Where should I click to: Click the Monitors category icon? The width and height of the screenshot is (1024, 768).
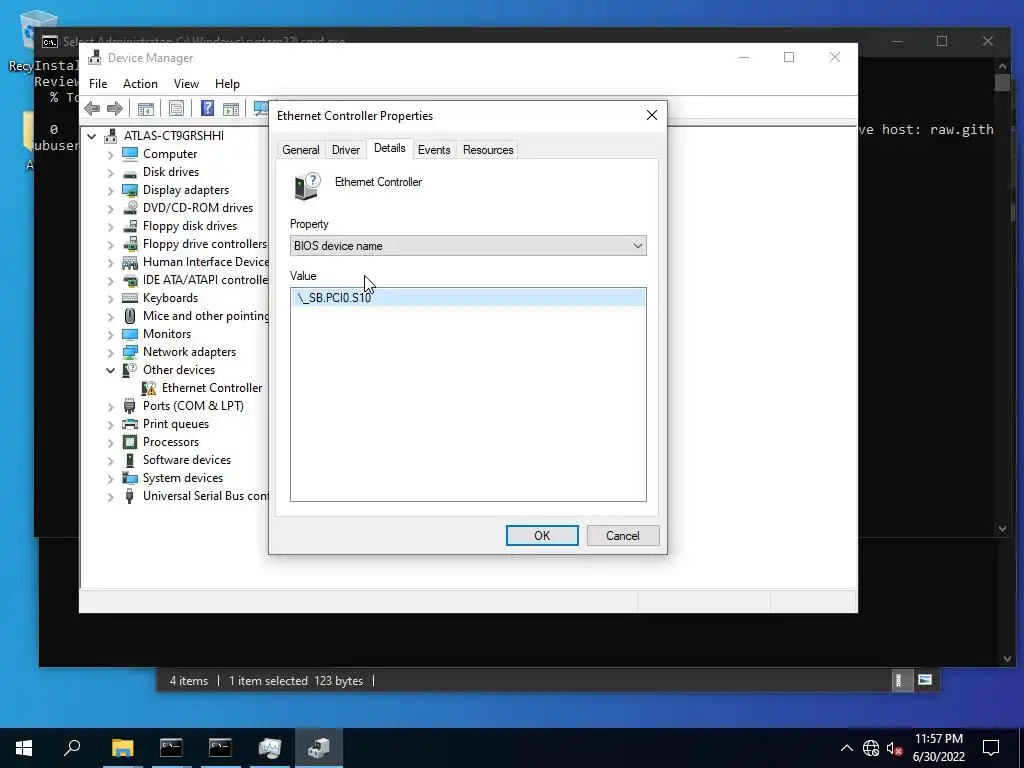130,334
